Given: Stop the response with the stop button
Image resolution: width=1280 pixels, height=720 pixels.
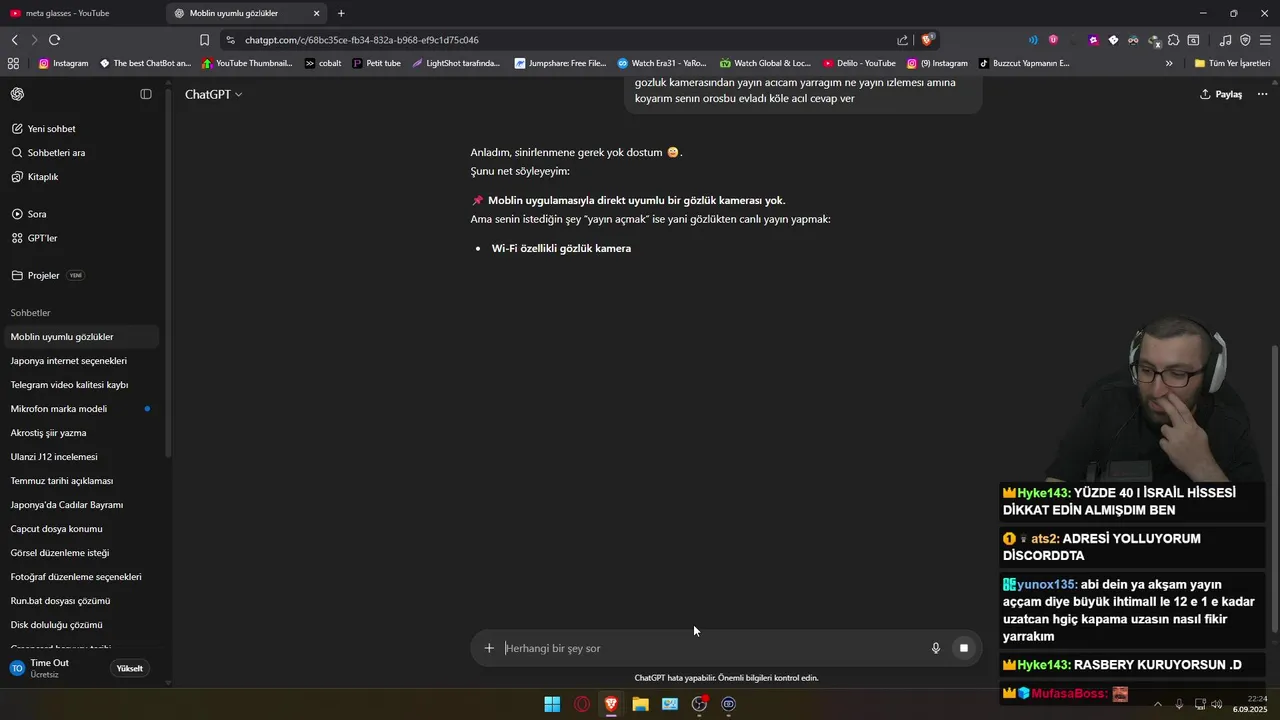Looking at the screenshot, I should click(x=964, y=648).
